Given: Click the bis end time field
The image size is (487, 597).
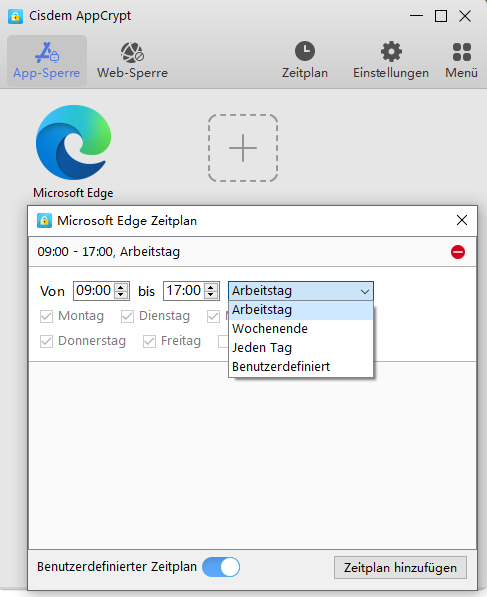Looking at the screenshot, I should [x=184, y=291].
